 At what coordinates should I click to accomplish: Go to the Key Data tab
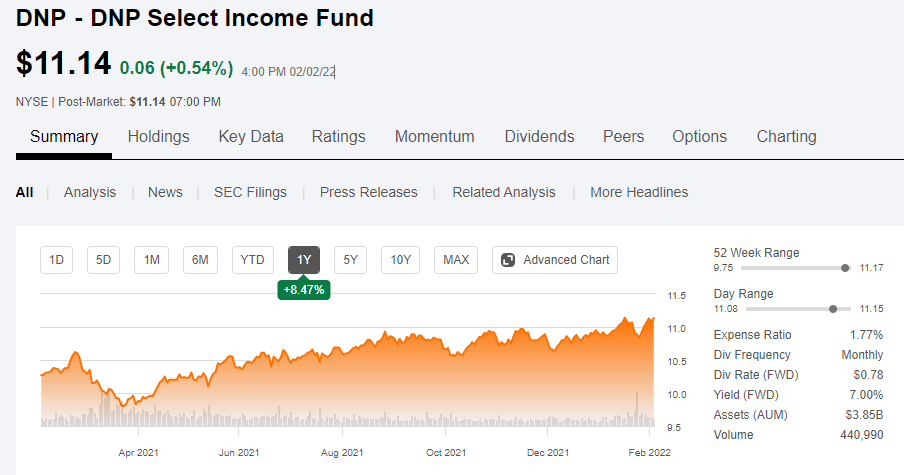pos(251,137)
